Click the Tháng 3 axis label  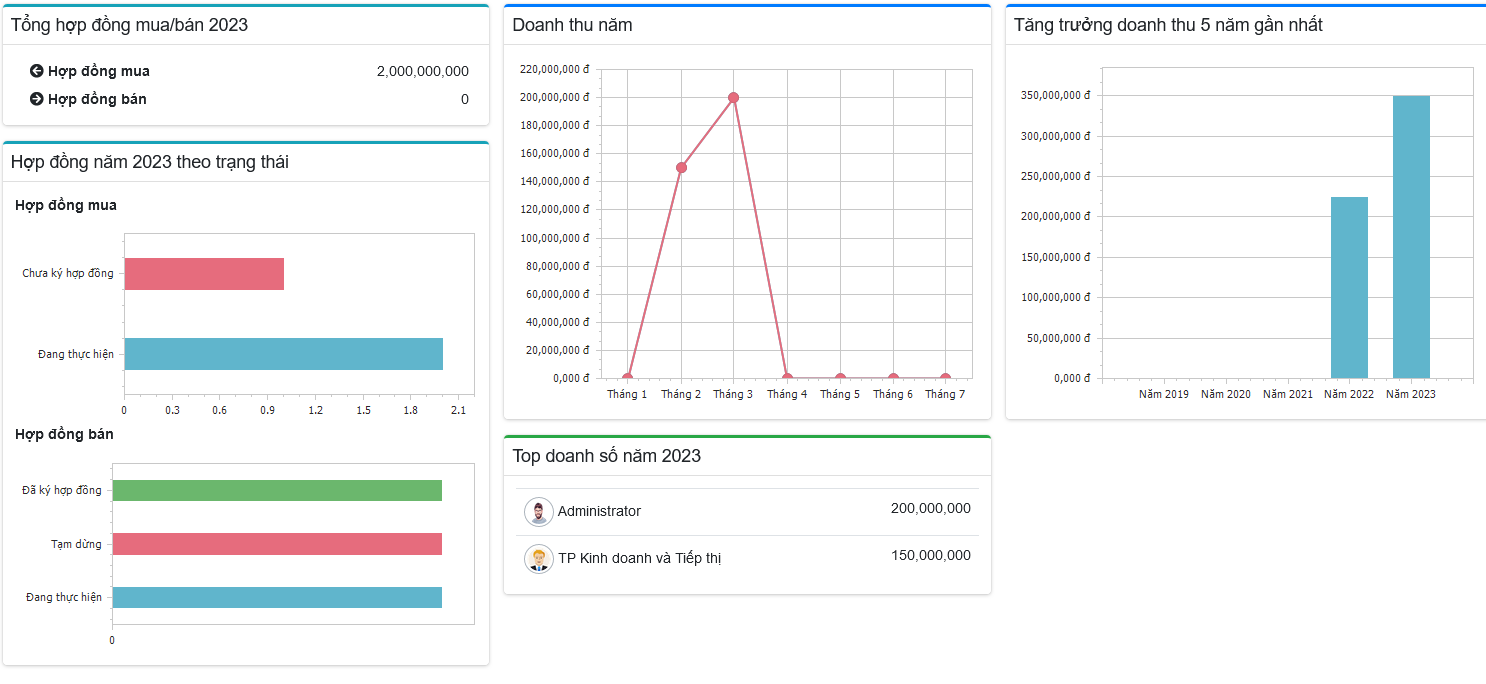(733, 394)
